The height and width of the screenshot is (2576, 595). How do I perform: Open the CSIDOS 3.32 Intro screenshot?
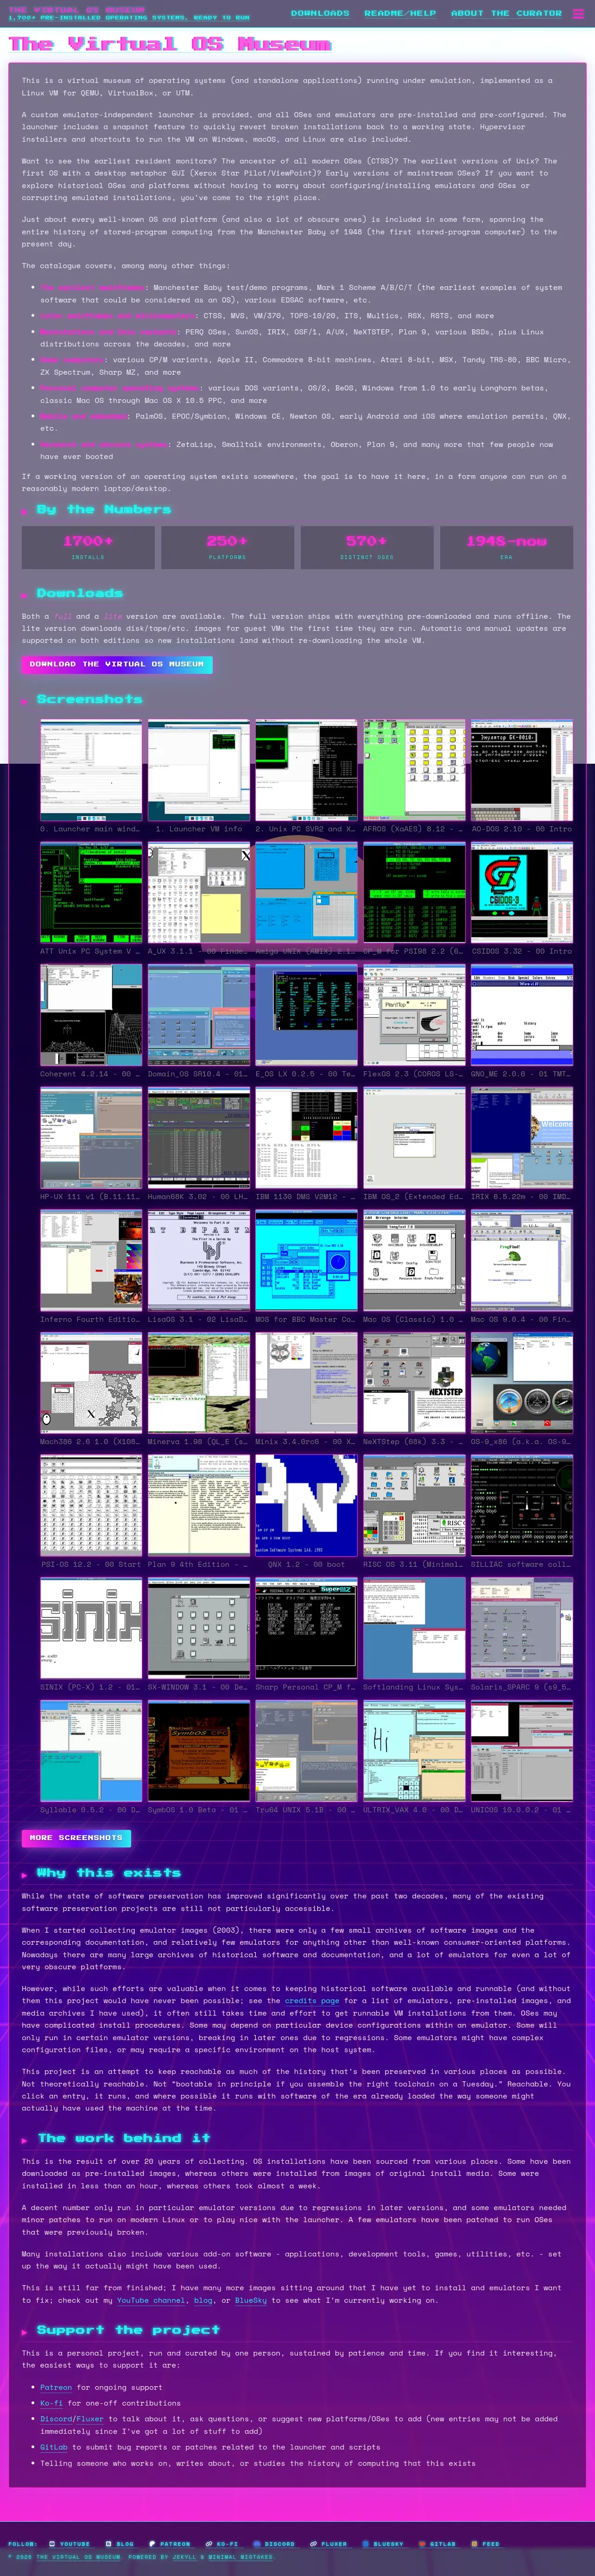[522, 893]
